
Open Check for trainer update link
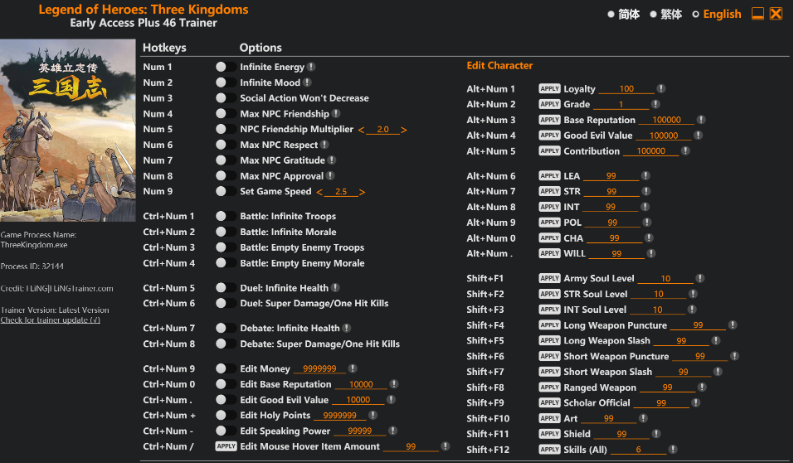coord(50,320)
